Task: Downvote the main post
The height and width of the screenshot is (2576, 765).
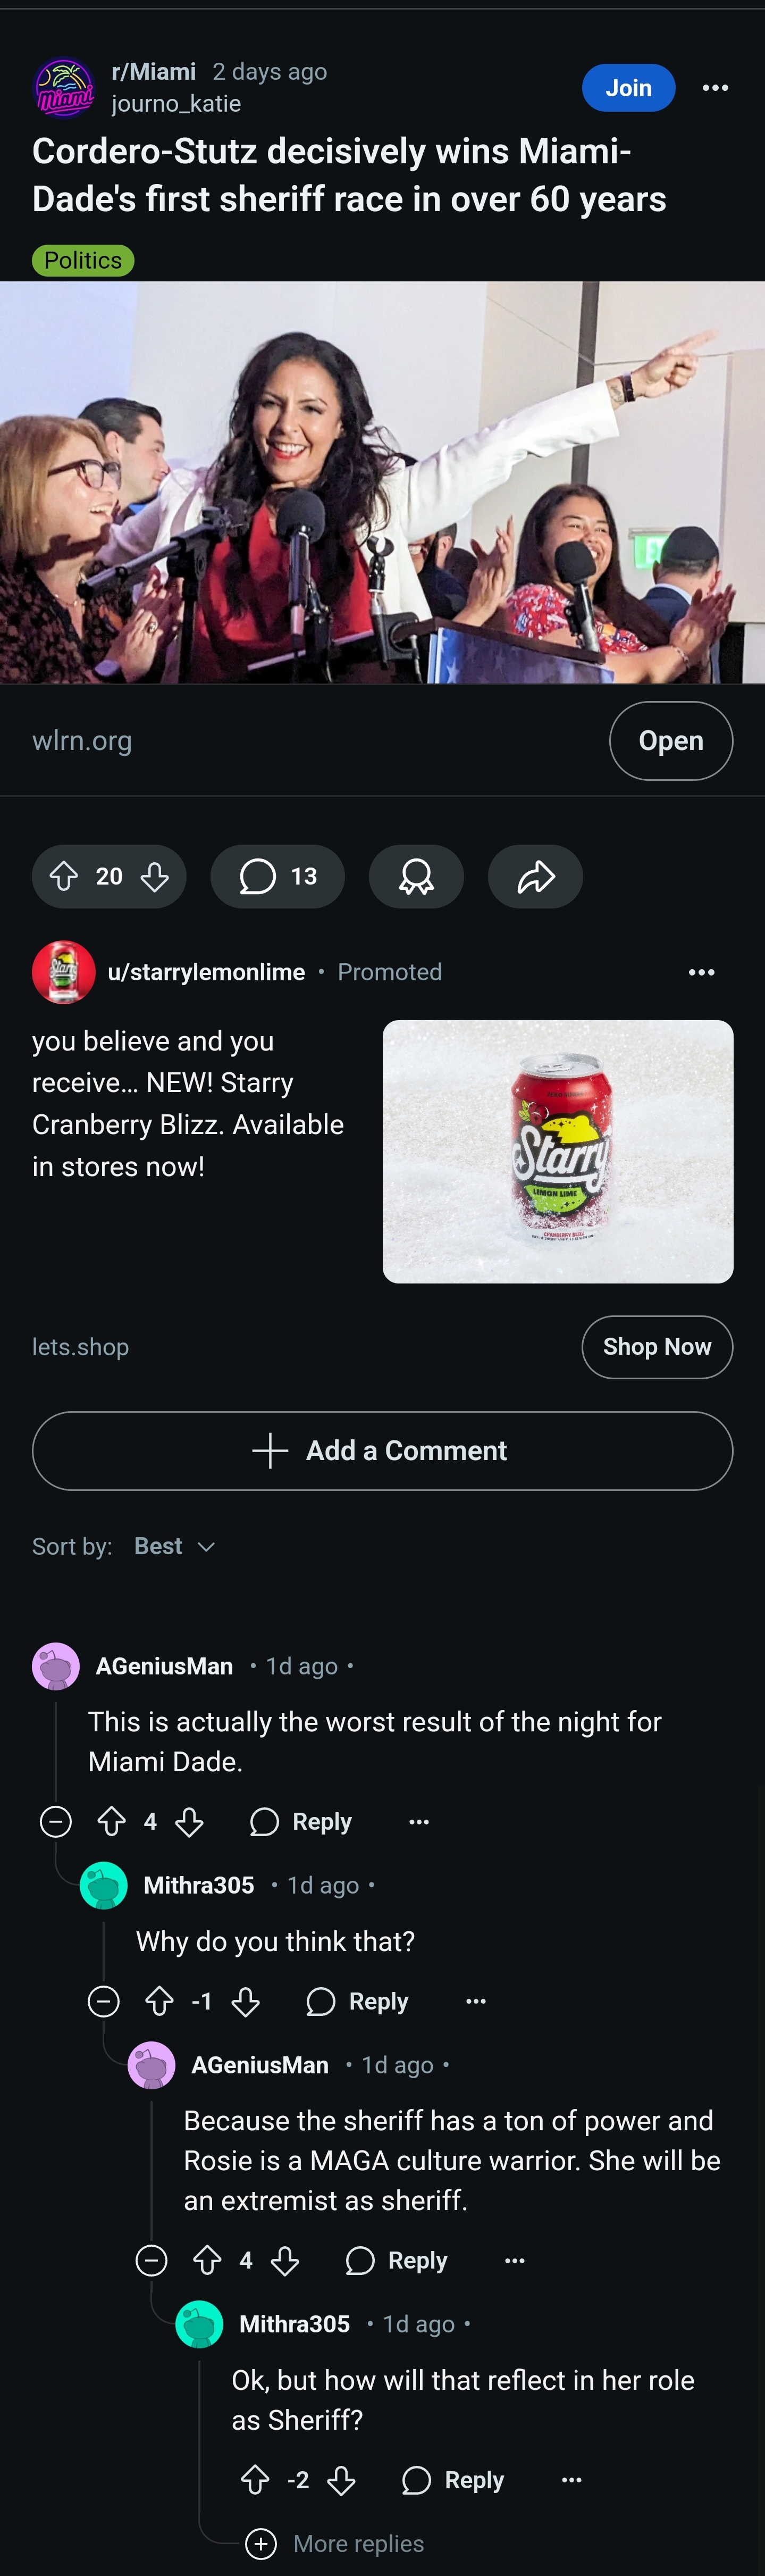Action: click(155, 877)
